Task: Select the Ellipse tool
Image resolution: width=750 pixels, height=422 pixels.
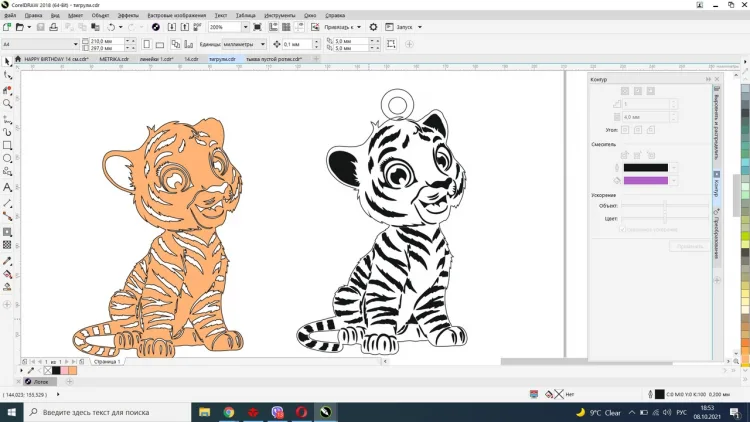Action: pyautogui.click(x=7, y=158)
